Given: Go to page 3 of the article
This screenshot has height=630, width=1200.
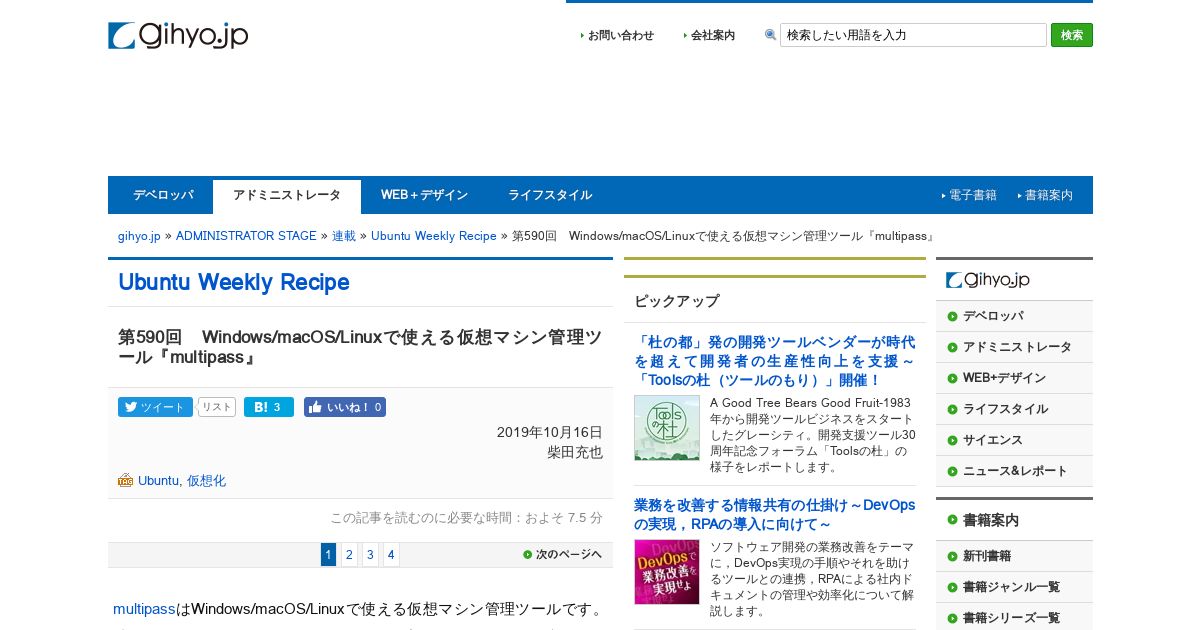Looking at the screenshot, I should (370, 555).
